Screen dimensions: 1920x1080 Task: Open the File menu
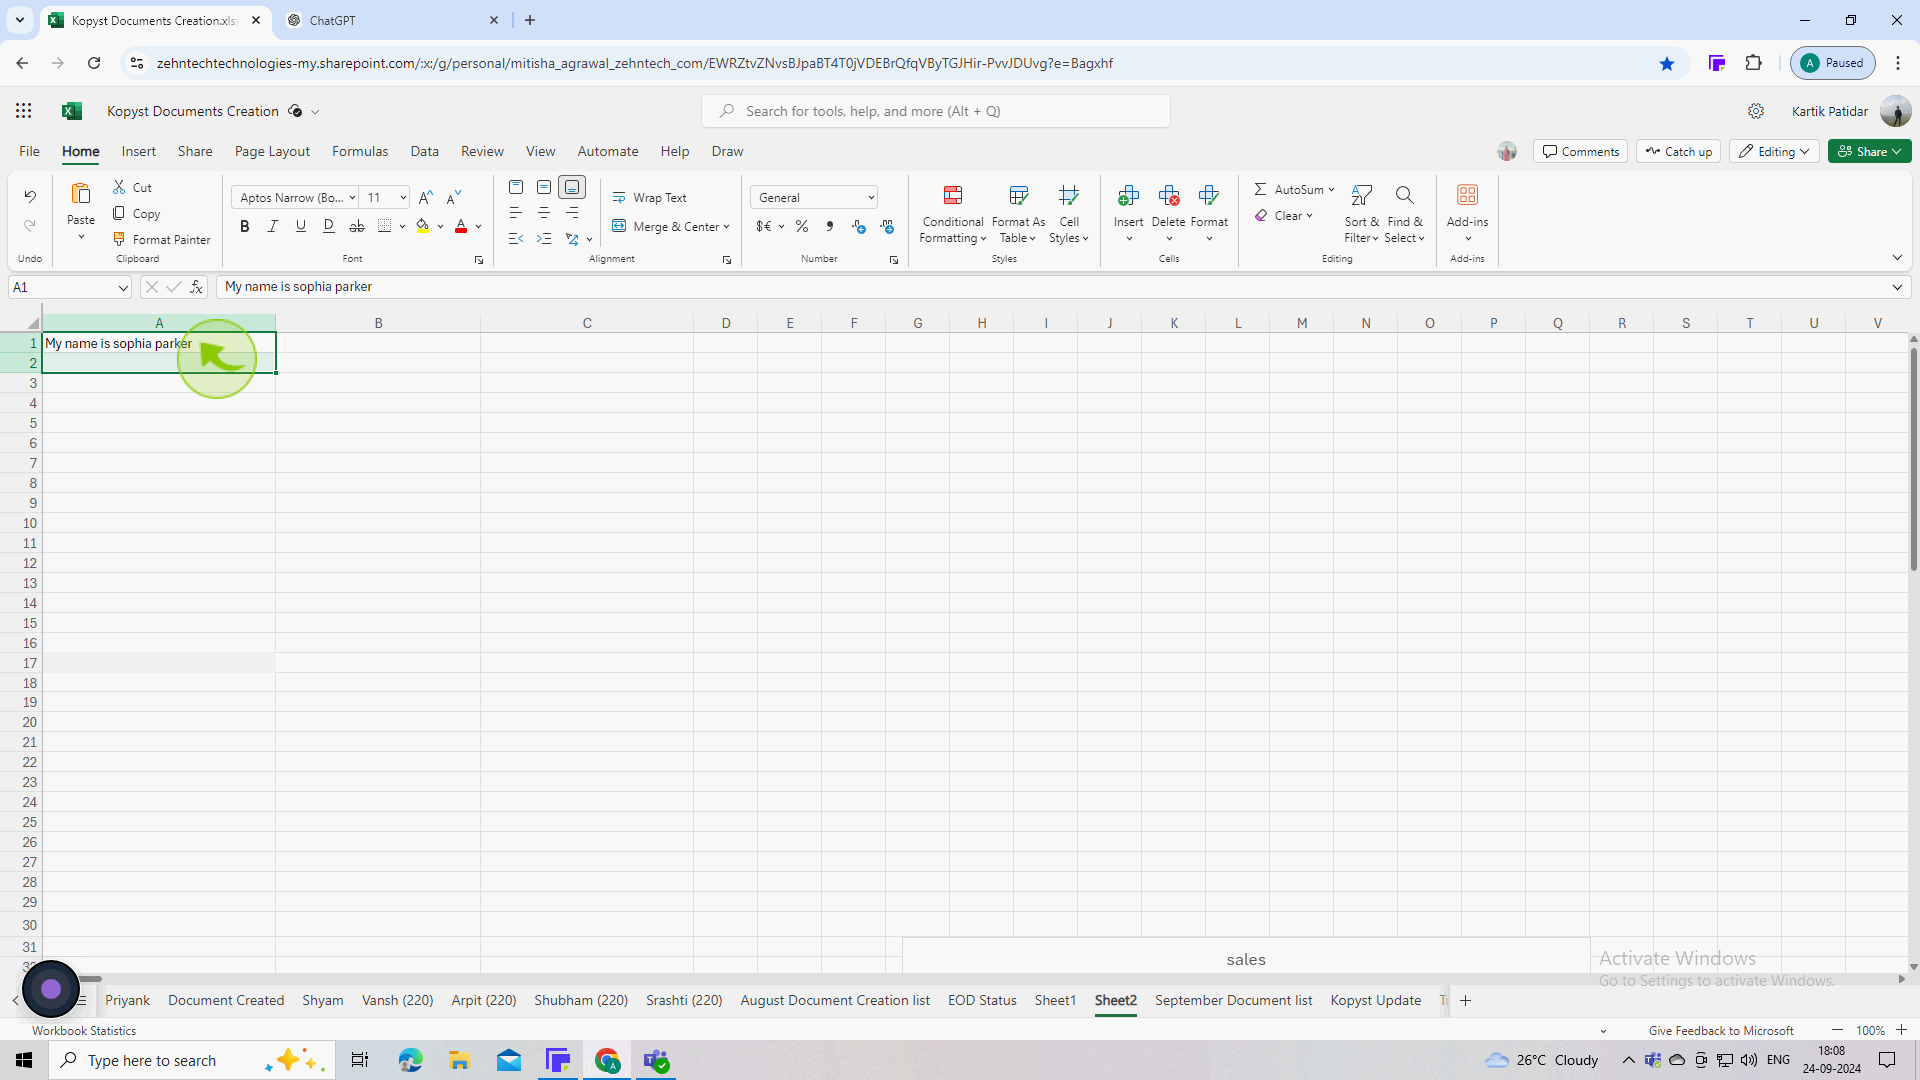pos(29,151)
